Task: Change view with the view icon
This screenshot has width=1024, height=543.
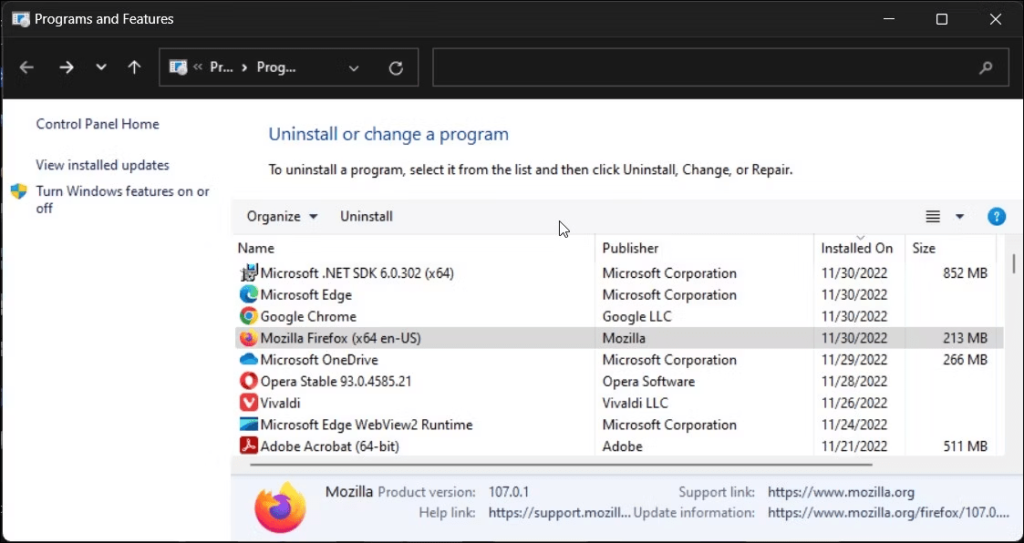Action: click(x=933, y=216)
